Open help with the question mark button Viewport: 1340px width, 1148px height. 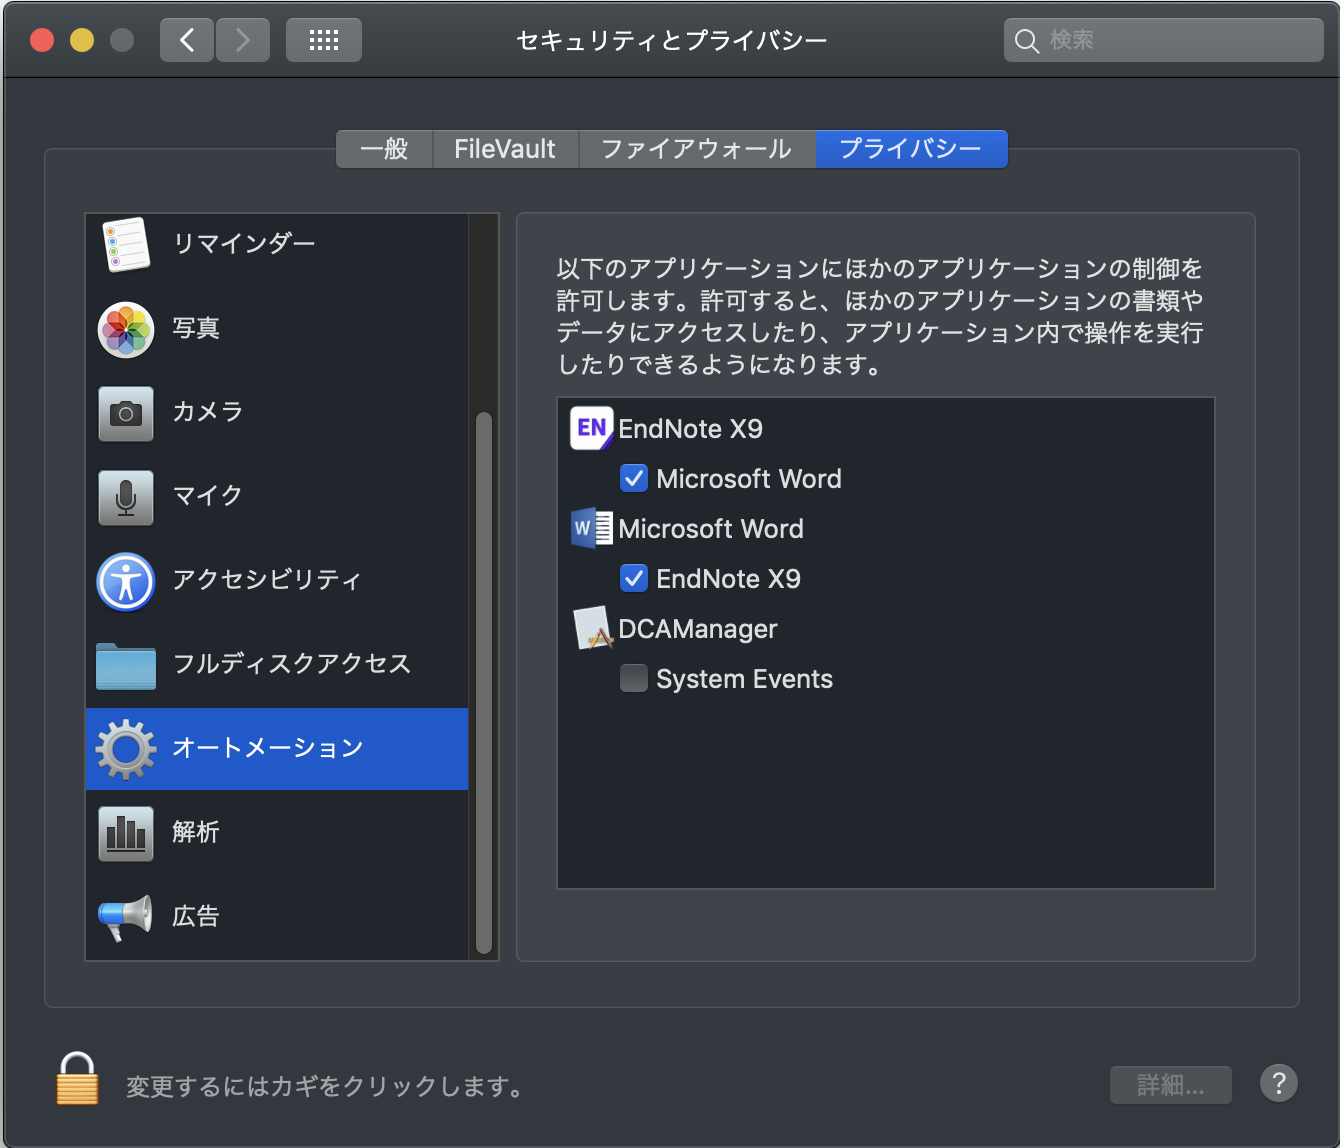tap(1278, 1083)
